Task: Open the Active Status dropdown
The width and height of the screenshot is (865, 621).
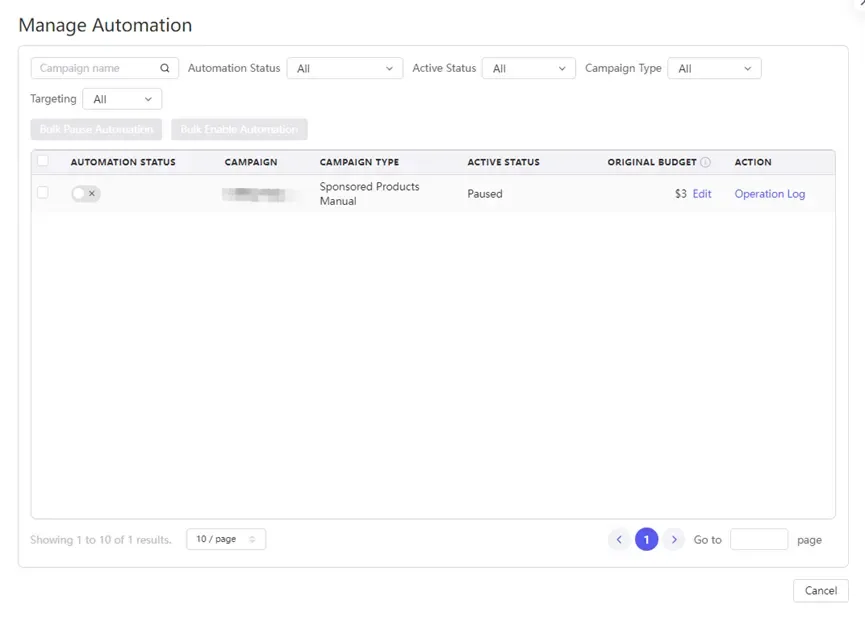Action: coord(528,68)
